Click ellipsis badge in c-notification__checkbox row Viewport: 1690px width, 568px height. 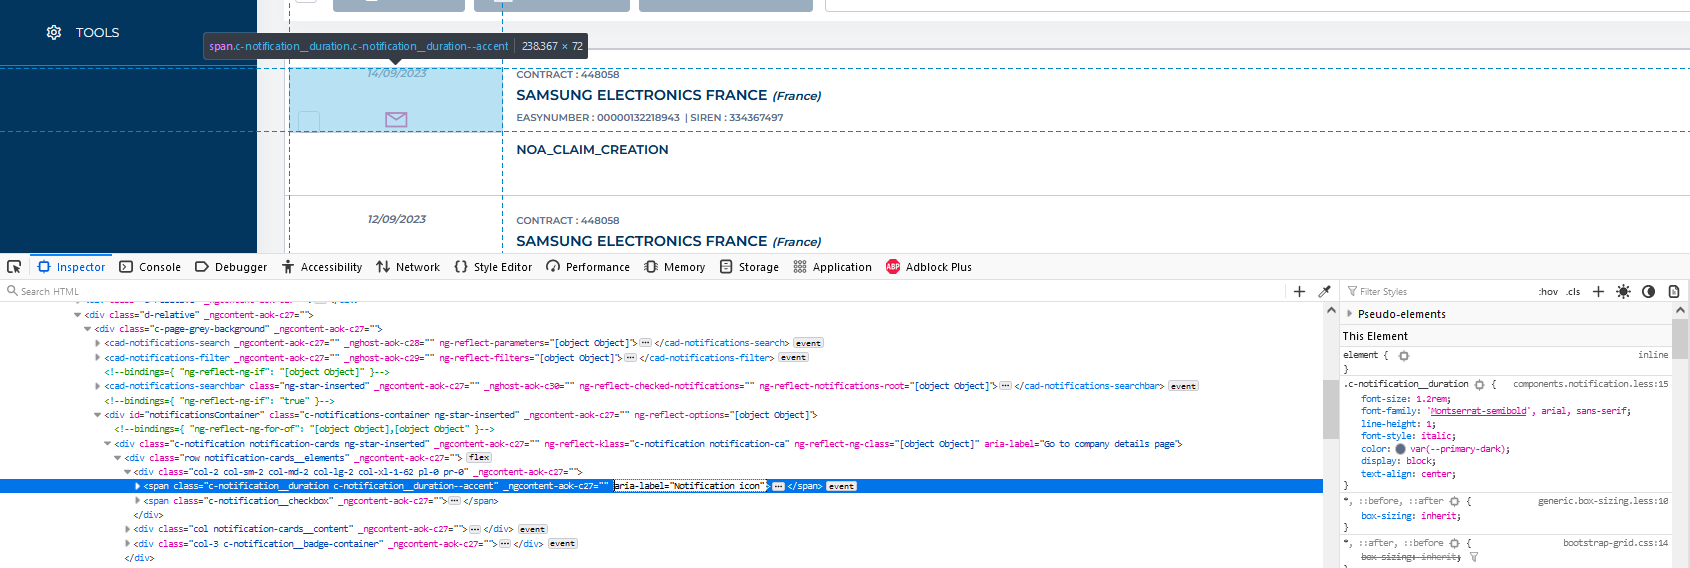click(454, 501)
